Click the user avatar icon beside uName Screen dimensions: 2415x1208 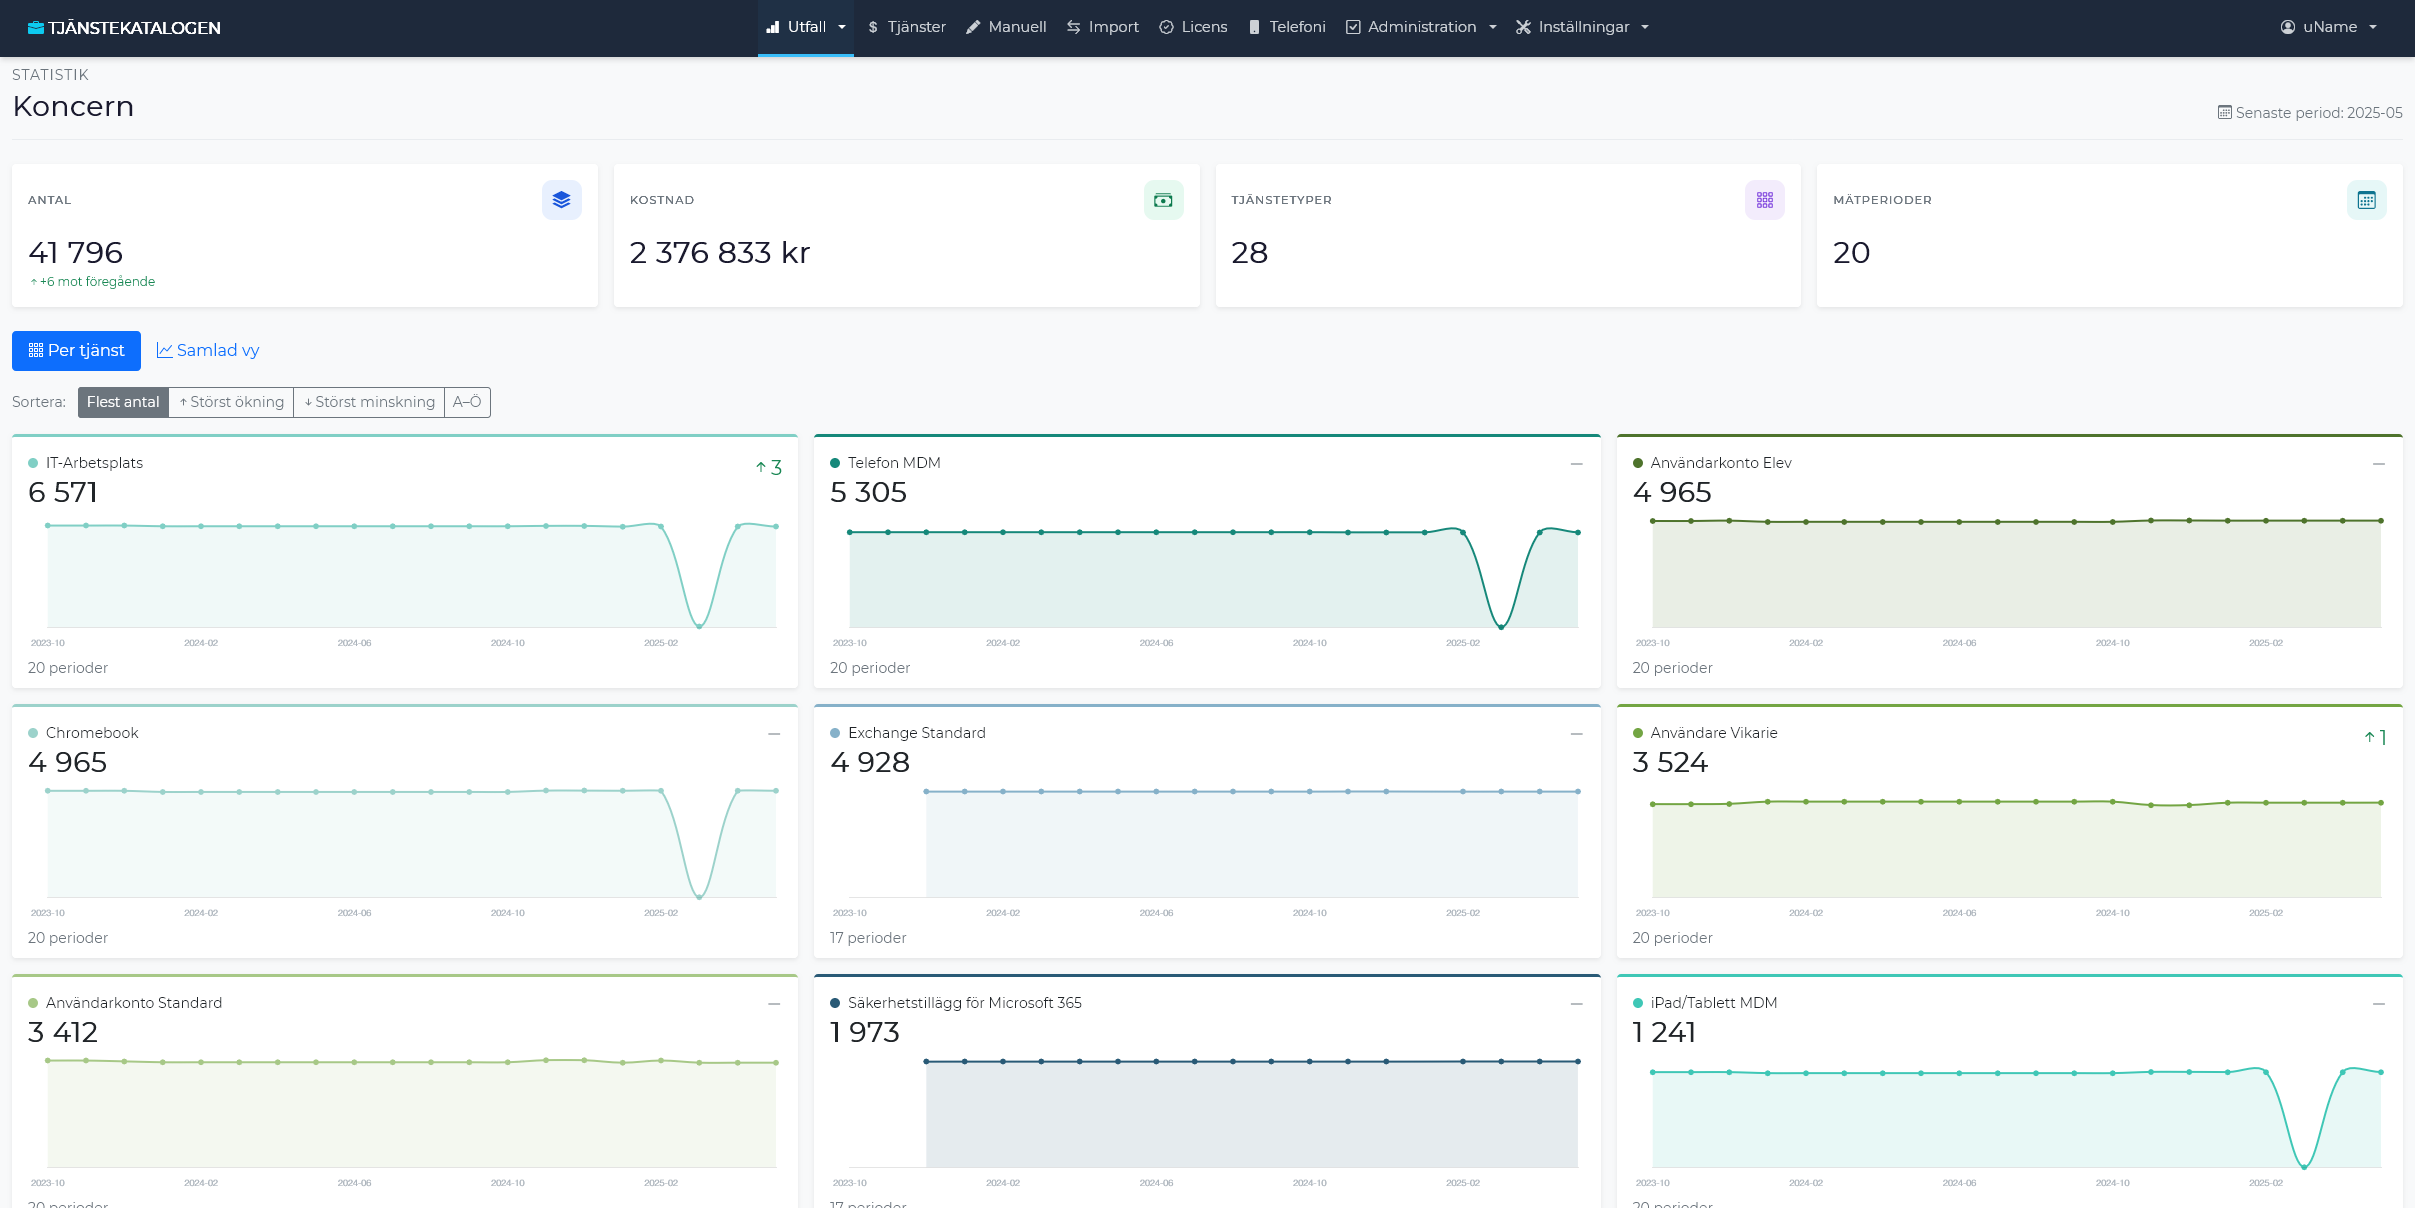[x=2287, y=27]
